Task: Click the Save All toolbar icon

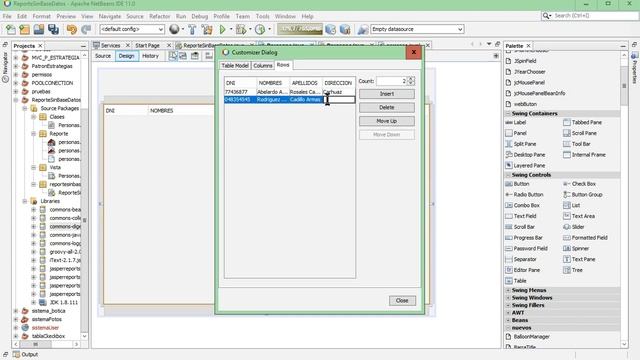Action: tap(53, 29)
